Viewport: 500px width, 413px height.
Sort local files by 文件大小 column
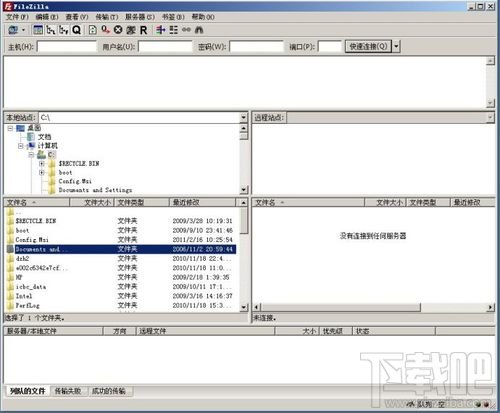click(x=92, y=203)
